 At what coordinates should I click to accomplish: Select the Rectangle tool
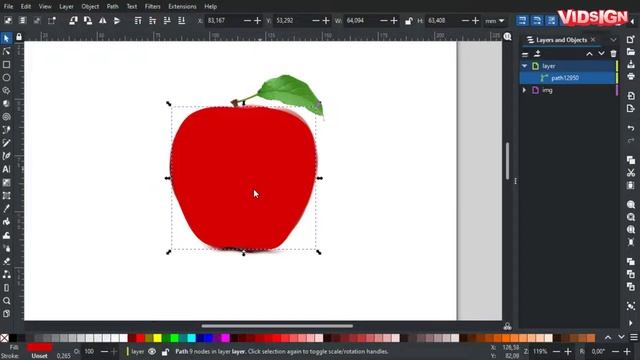6,64
